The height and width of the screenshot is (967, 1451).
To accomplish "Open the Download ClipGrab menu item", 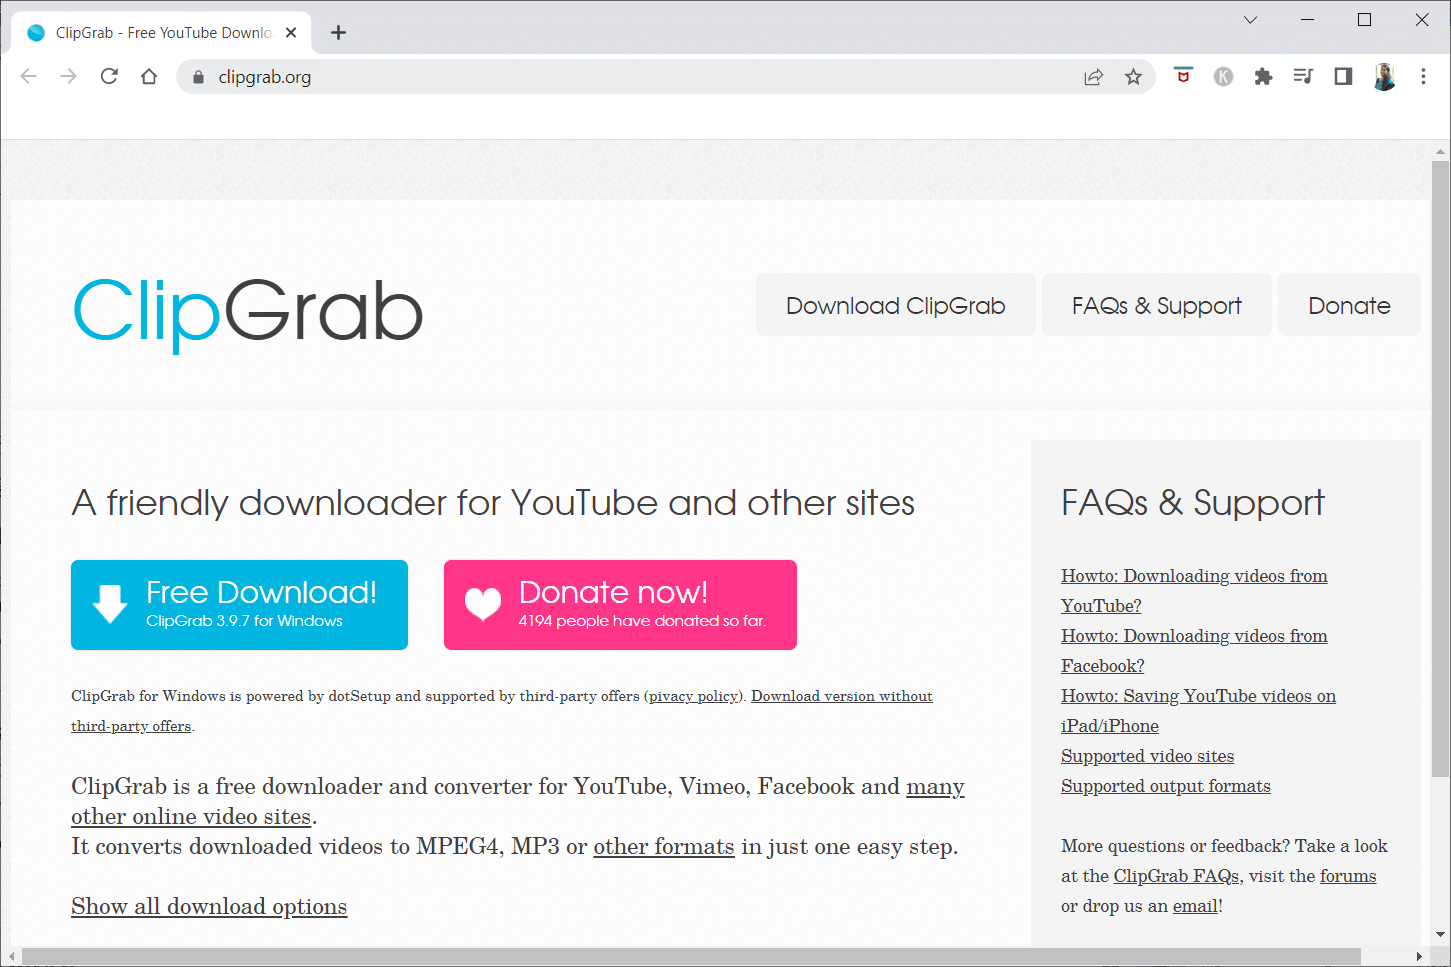I will point(895,305).
